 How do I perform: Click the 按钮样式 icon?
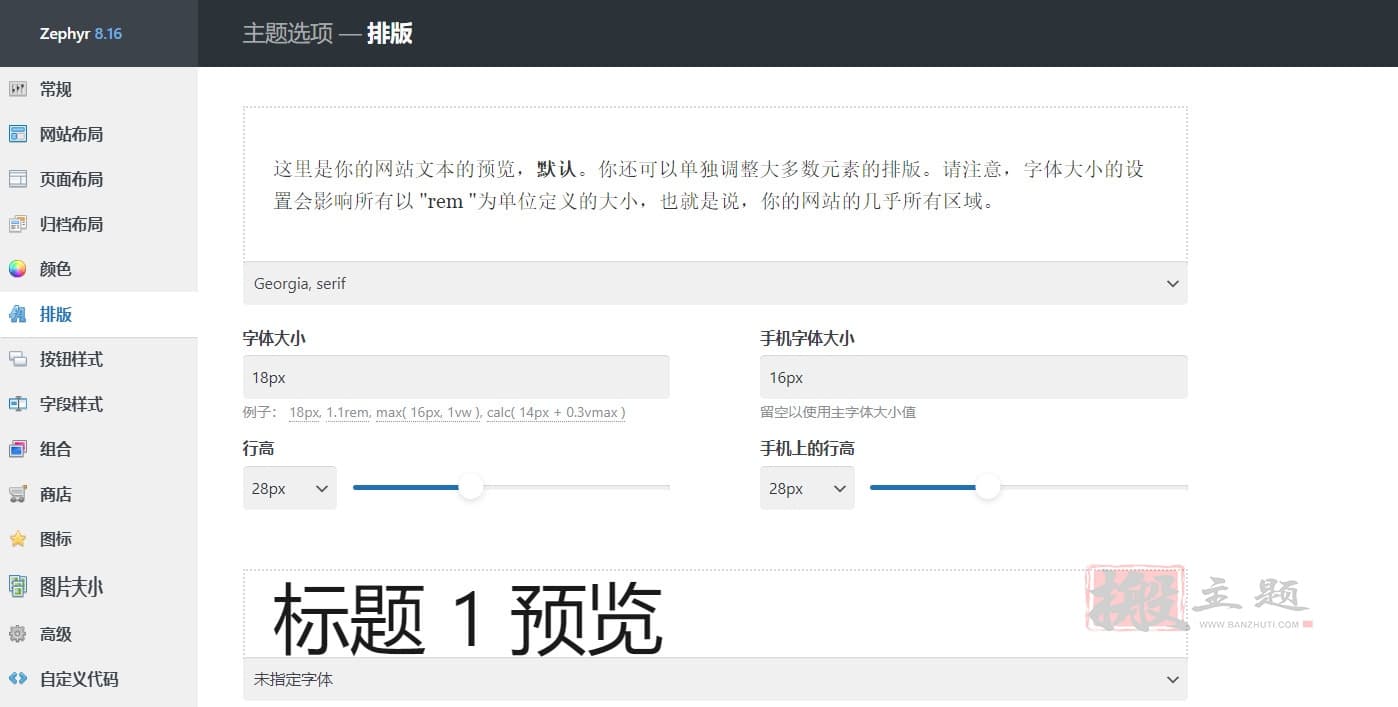point(18,359)
